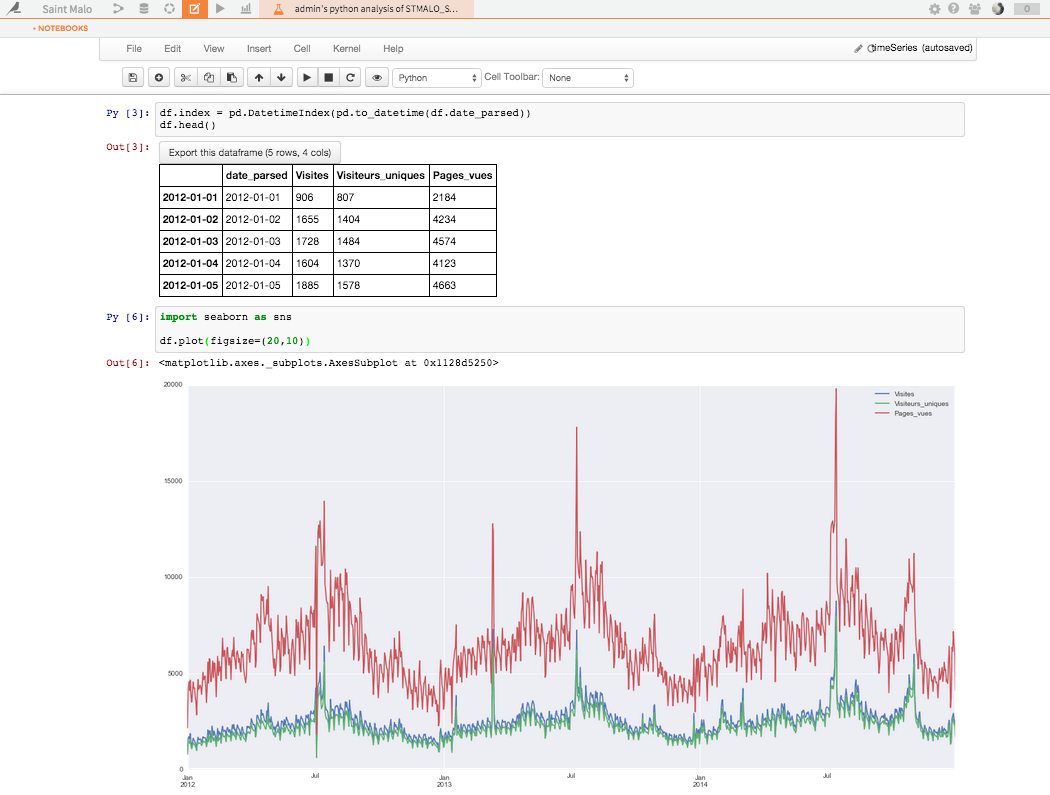1050x795 pixels.
Task: Copy the selected cell
Action: [x=208, y=77]
